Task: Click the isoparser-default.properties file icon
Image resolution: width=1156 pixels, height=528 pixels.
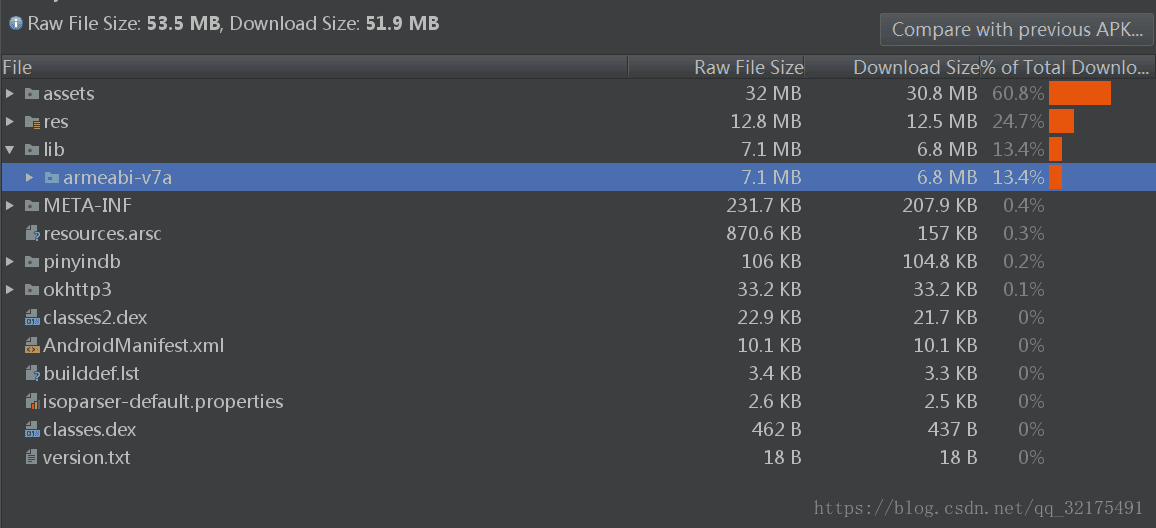Action: pyautogui.click(x=32, y=402)
